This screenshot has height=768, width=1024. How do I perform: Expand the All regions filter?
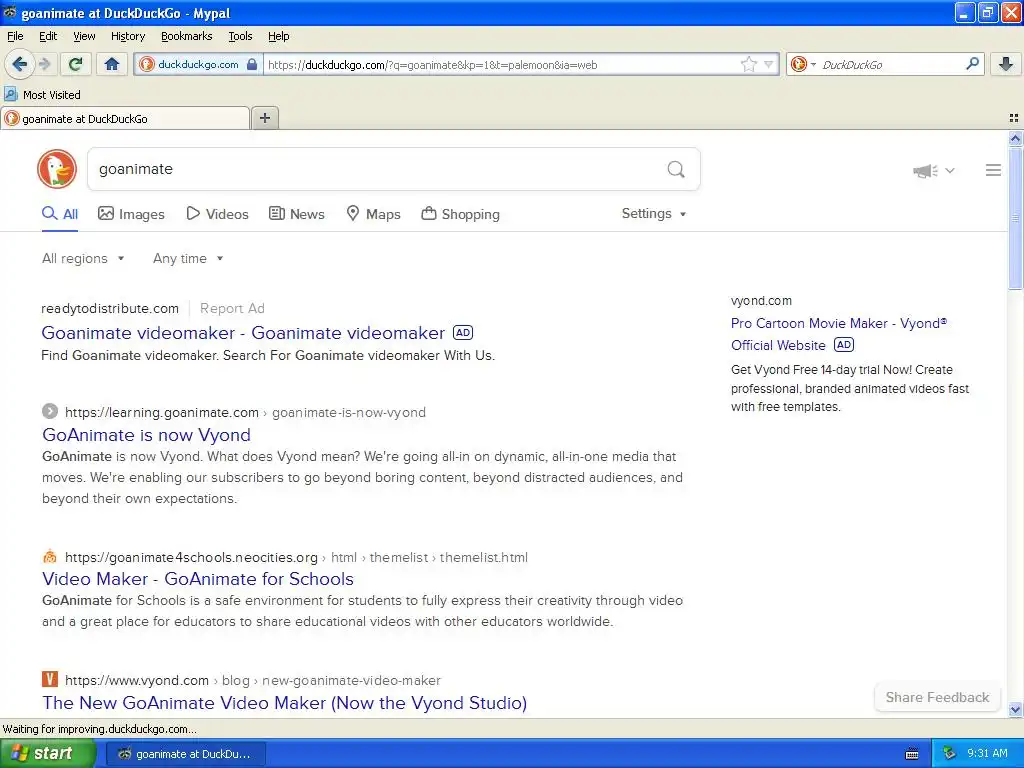tap(83, 259)
